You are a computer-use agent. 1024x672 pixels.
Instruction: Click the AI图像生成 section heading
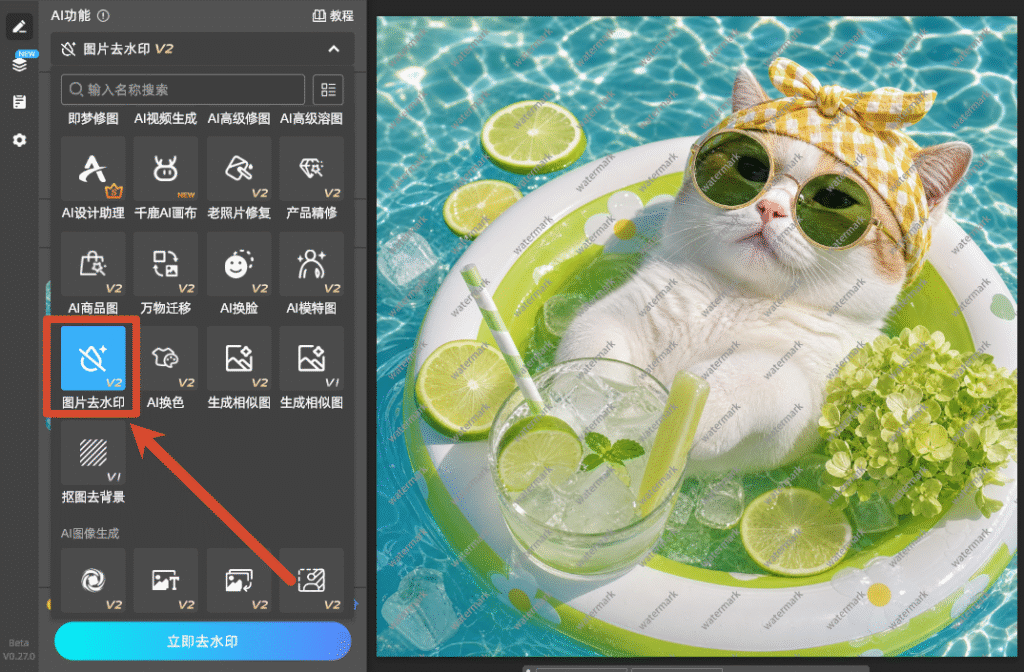pos(90,534)
